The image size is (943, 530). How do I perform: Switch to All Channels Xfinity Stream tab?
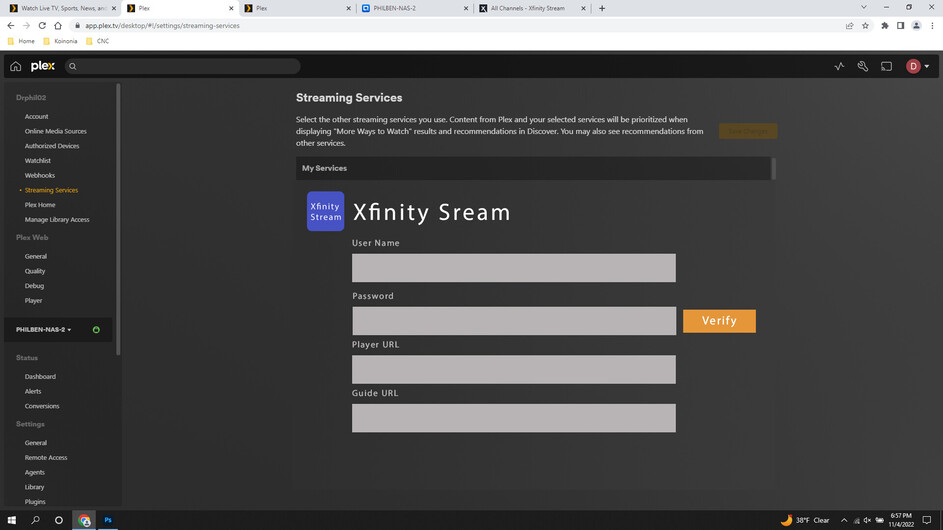[x=532, y=8]
